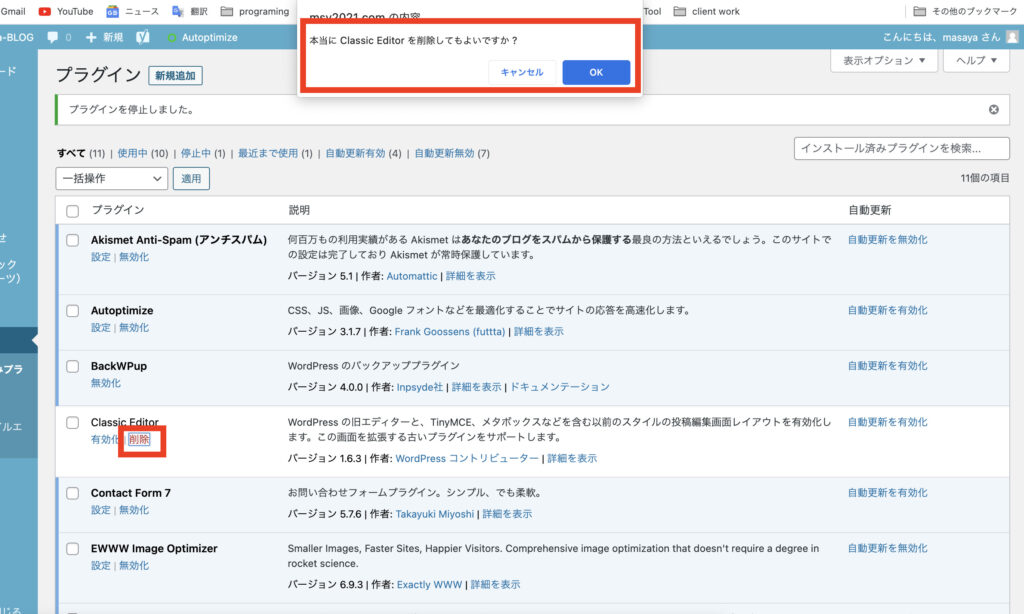
Task: Open Exactly WWW author link
Action: click(x=429, y=584)
